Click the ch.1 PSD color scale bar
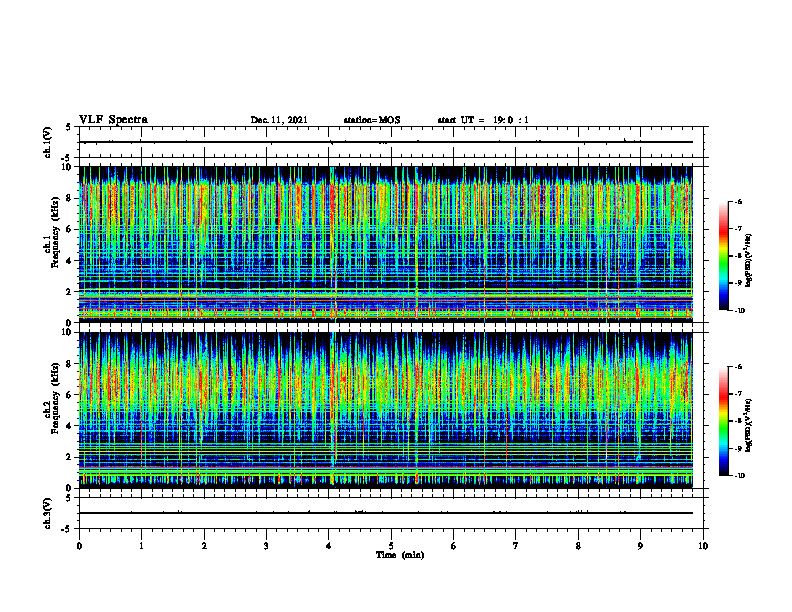 pos(723,256)
